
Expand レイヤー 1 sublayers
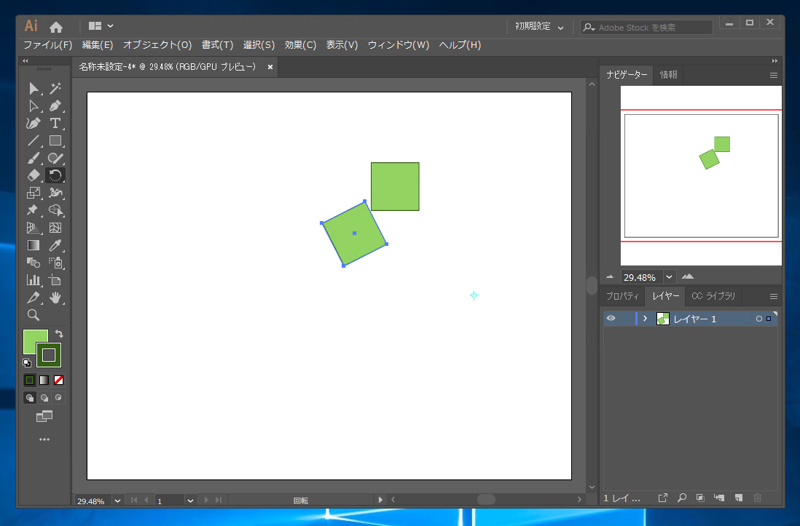coord(645,319)
